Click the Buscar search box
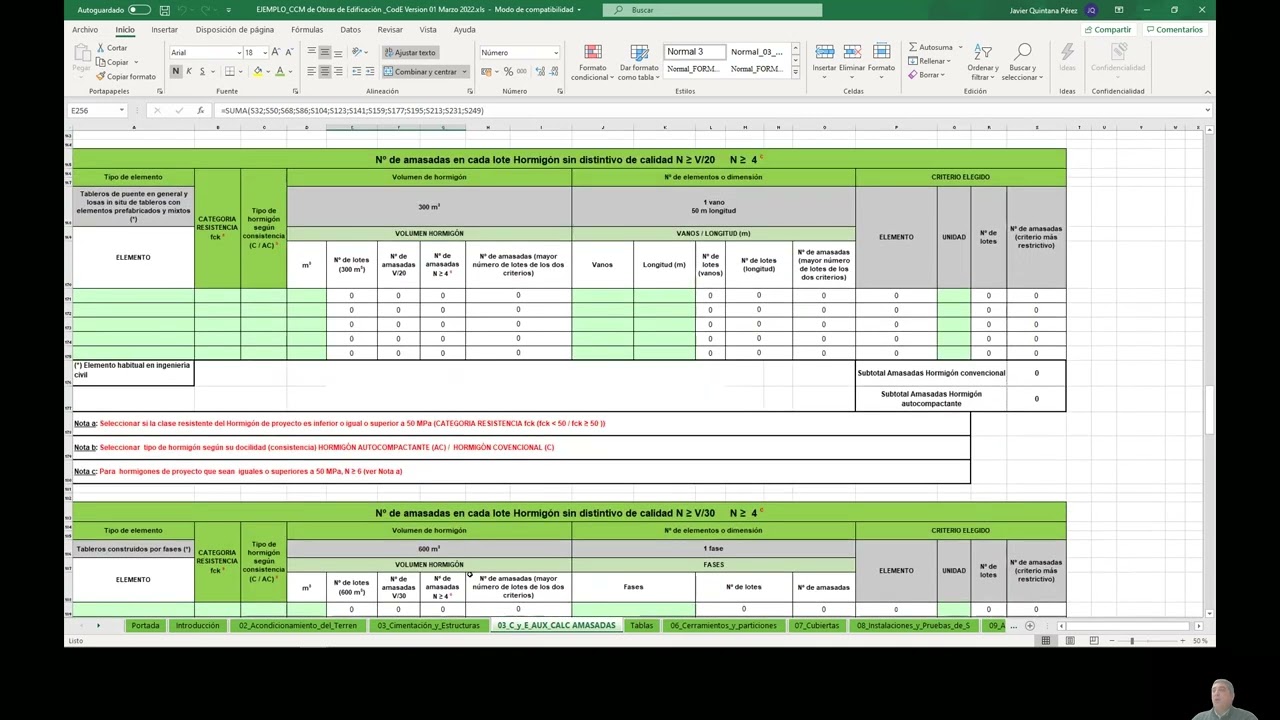Viewport: 1280px width, 720px height. 712,10
